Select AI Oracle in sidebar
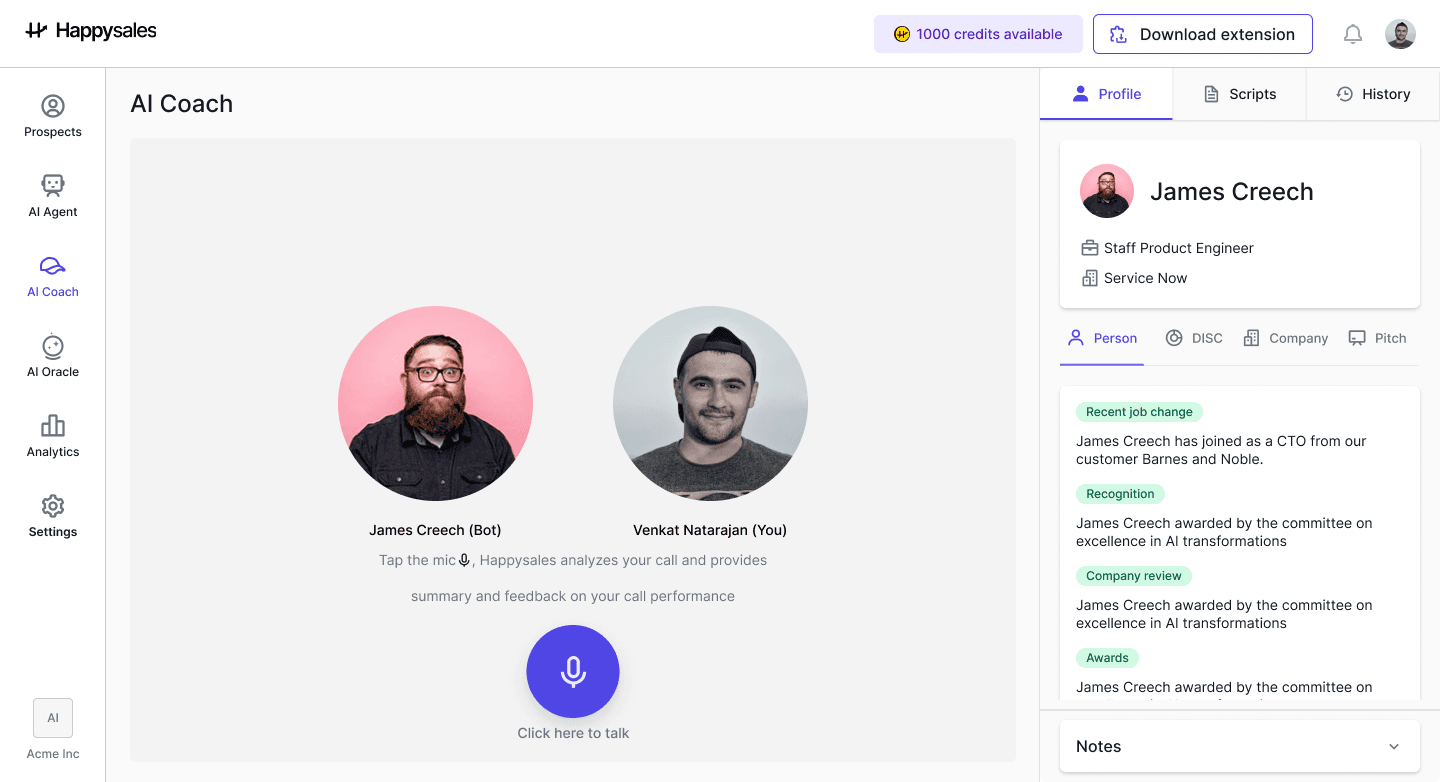Screen dimensions: 1440x782 [x=53, y=356]
